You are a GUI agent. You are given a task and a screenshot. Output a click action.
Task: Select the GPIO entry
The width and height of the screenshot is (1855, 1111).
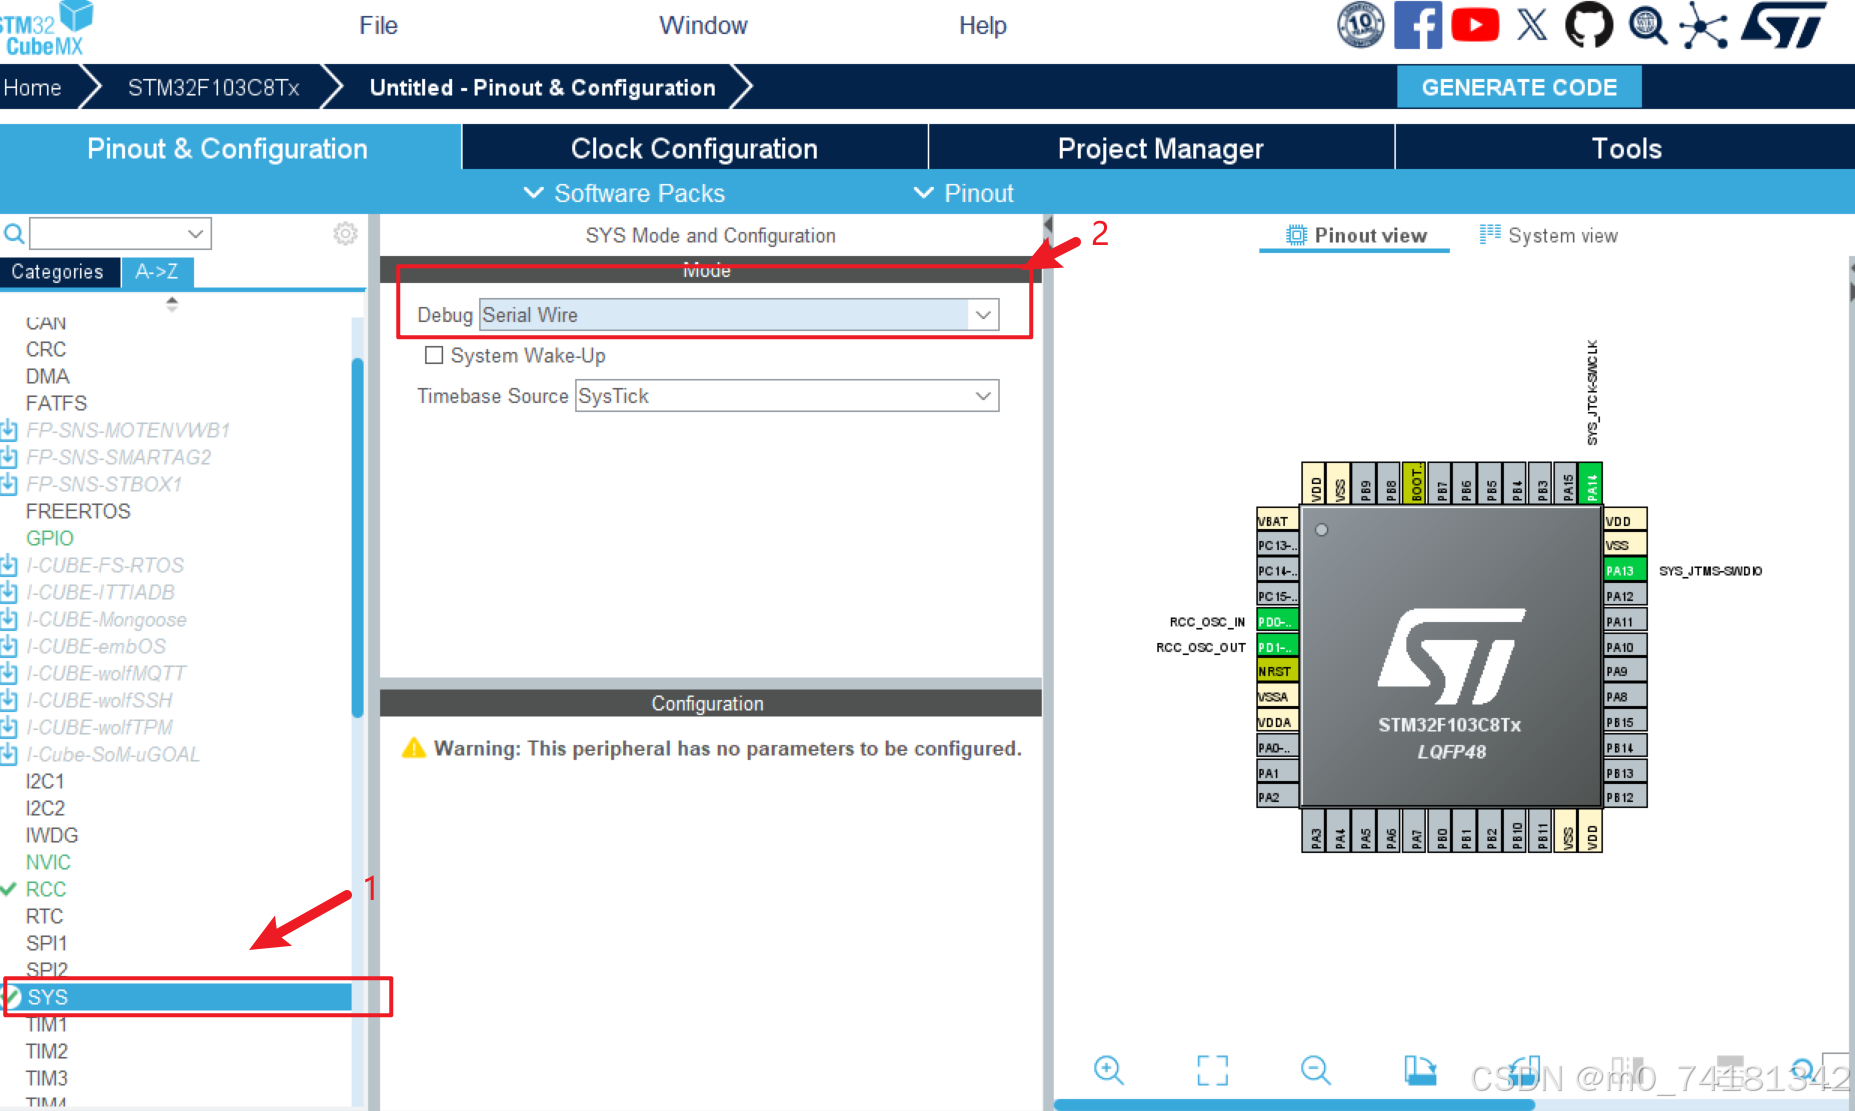coord(50,538)
